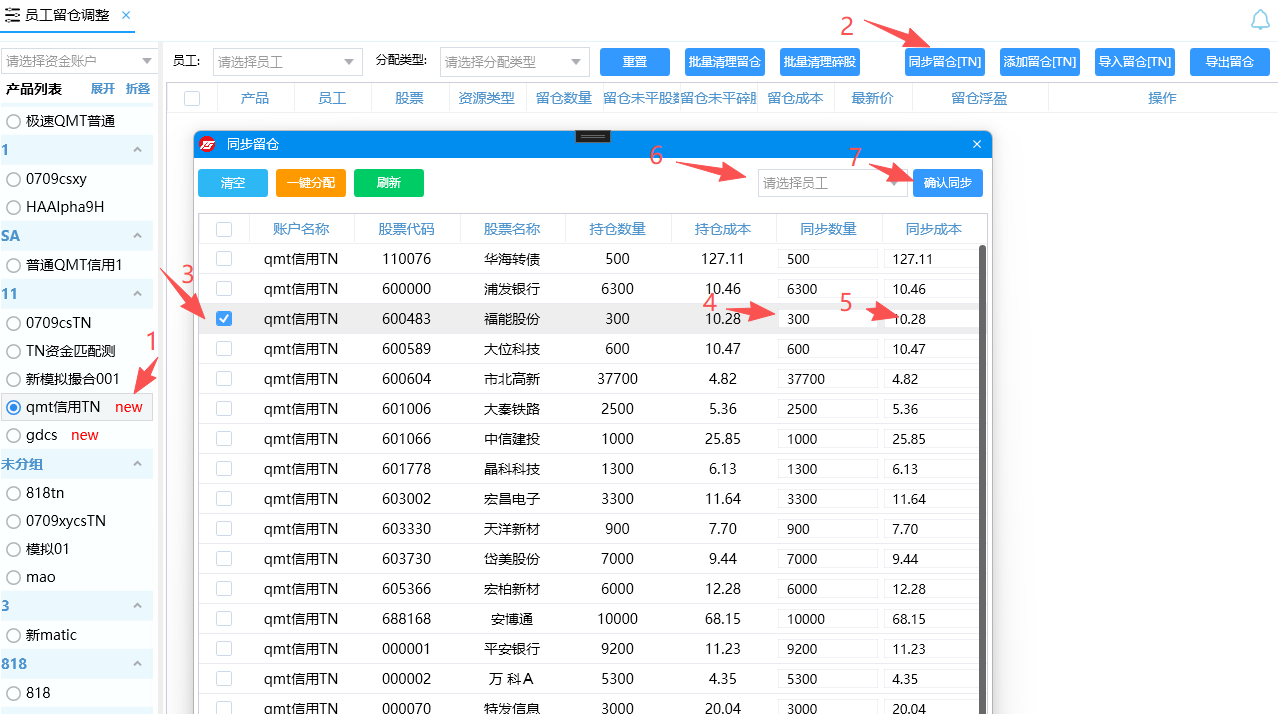The height and width of the screenshot is (714, 1278).
Task: Click the 导入留仓[TN] button
Action: (1135, 62)
